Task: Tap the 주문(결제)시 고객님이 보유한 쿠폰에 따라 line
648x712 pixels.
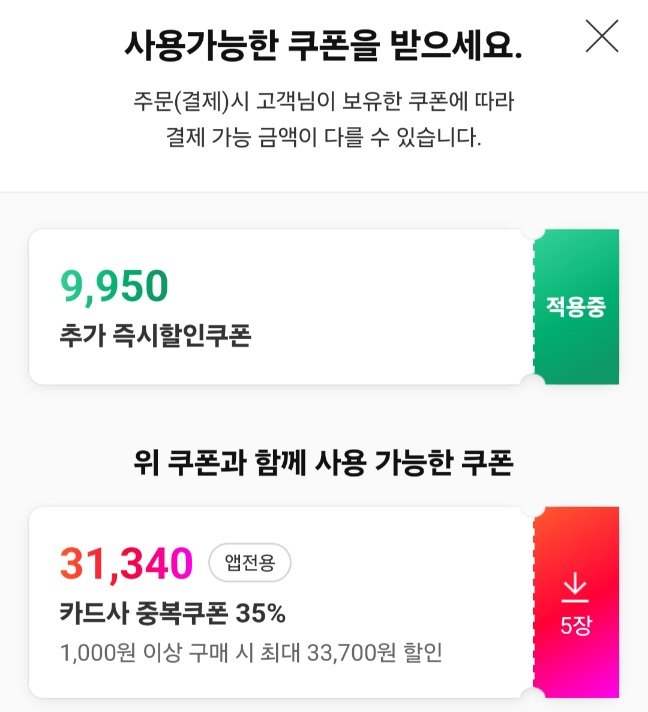Action: click(x=323, y=100)
